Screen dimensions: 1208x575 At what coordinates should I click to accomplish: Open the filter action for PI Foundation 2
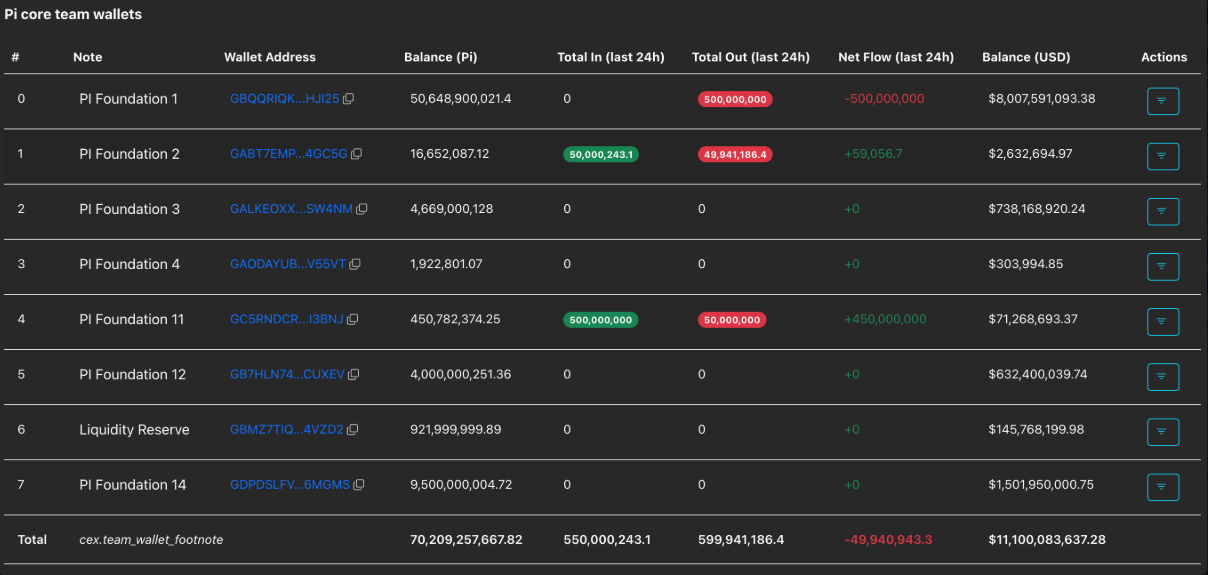pyautogui.click(x=1162, y=156)
